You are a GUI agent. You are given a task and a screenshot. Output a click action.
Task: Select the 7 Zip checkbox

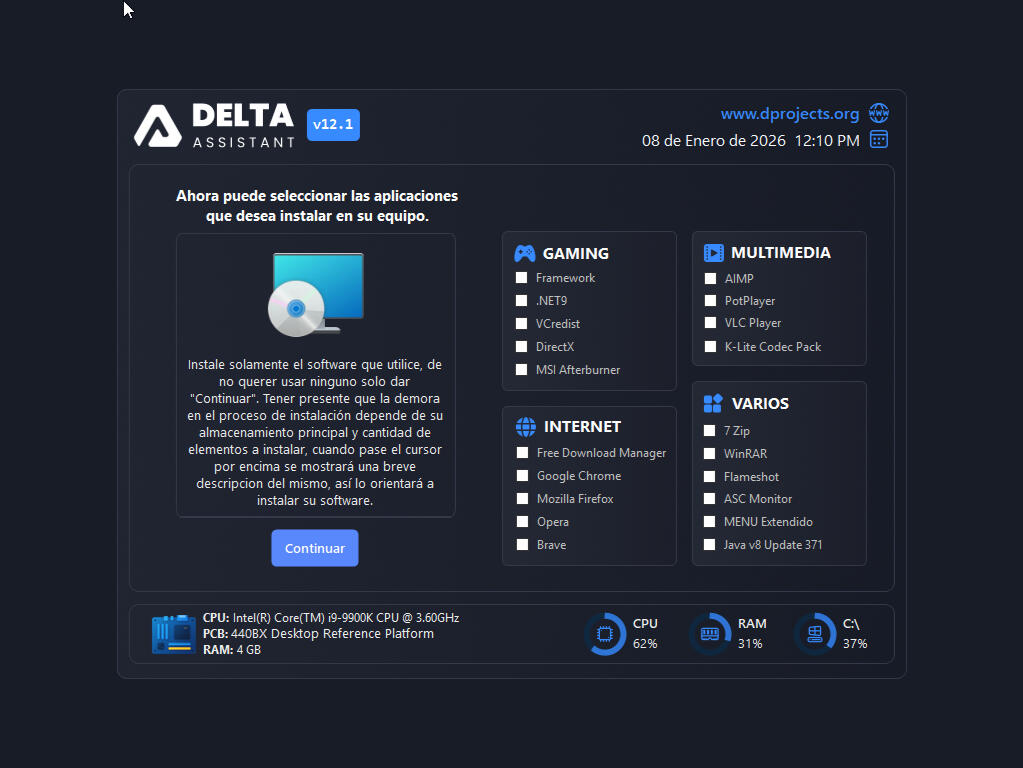pos(710,431)
